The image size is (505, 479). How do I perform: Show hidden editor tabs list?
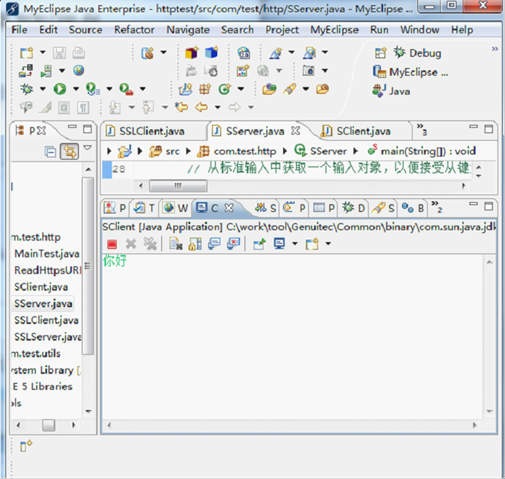pyautogui.click(x=421, y=130)
